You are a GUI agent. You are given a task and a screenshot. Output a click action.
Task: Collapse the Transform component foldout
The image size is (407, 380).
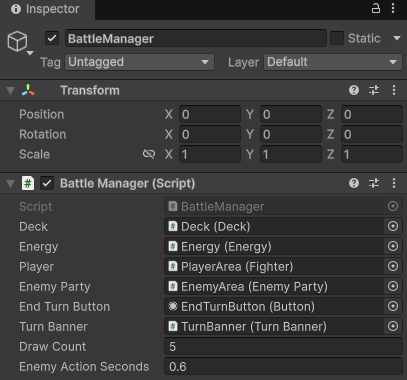pos(11,90)
